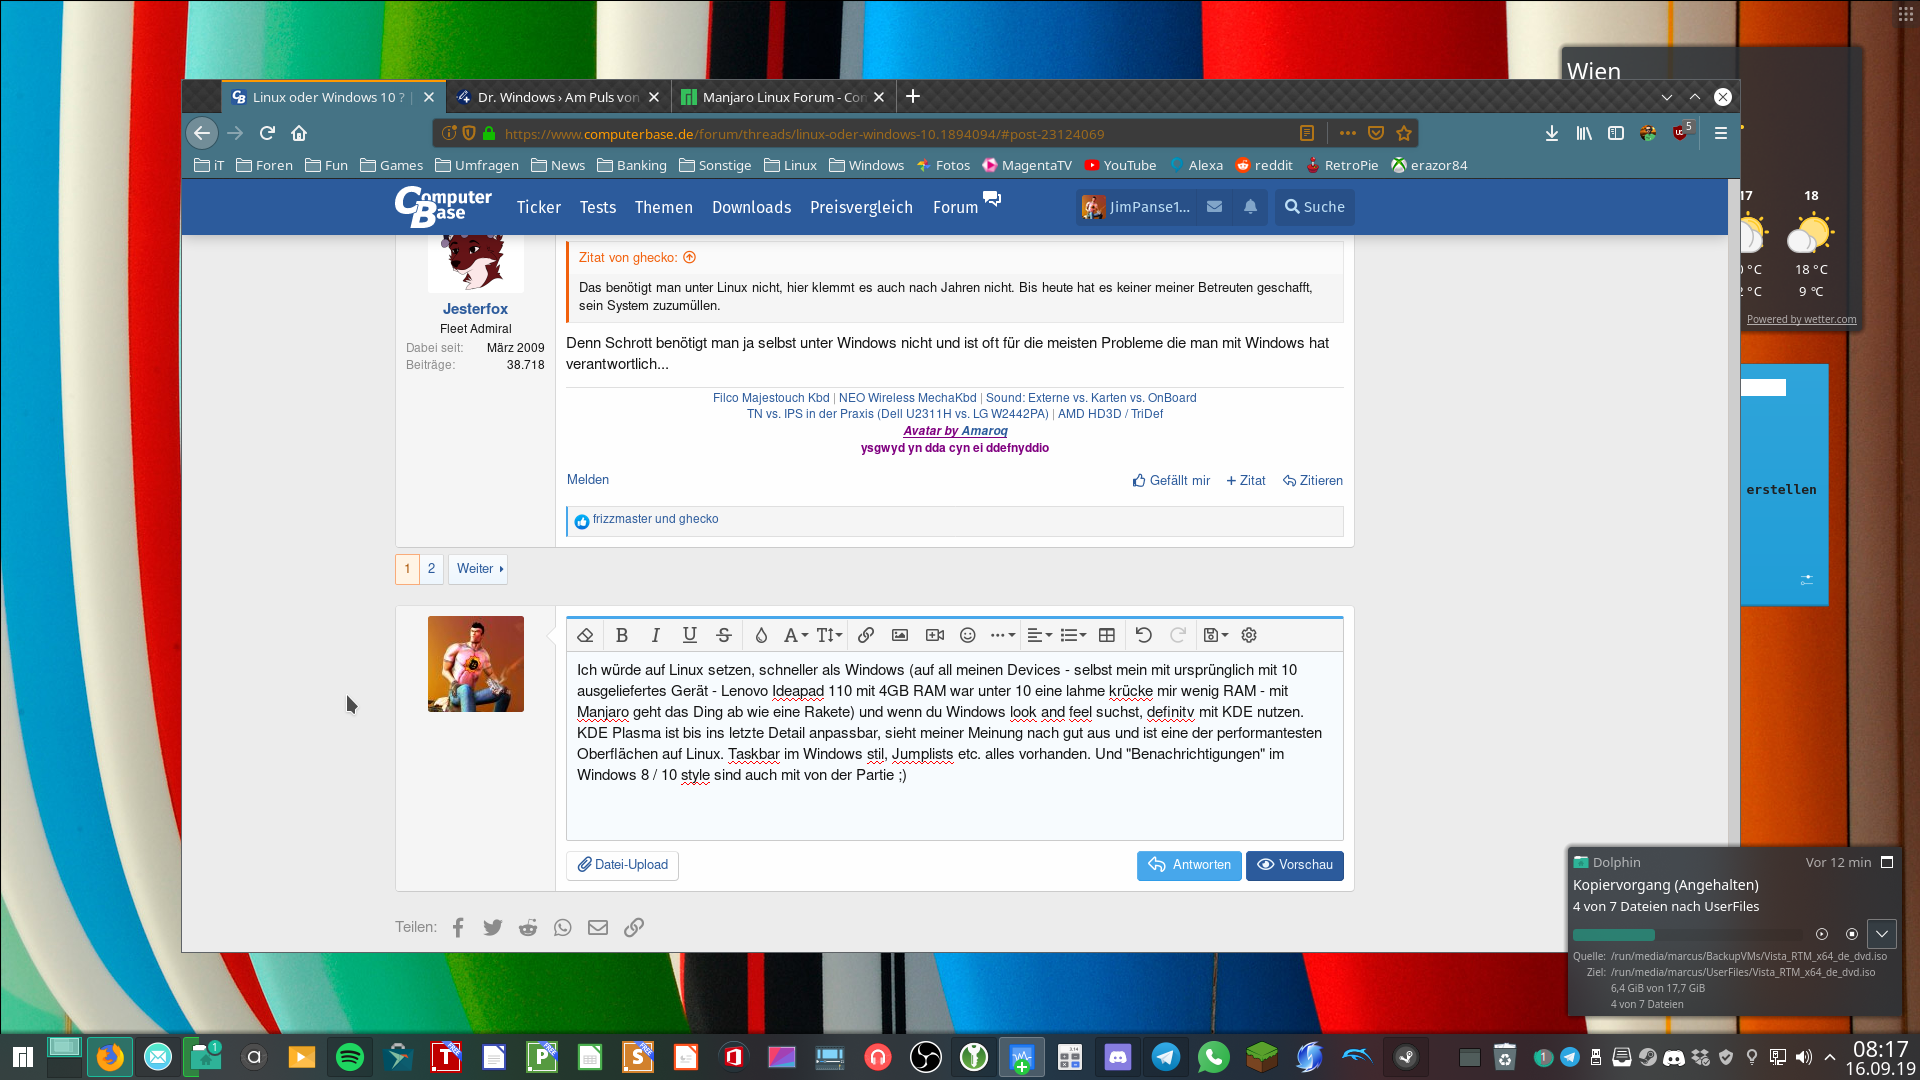Click the undo icon in editor toolbar

pos(1144,635)
